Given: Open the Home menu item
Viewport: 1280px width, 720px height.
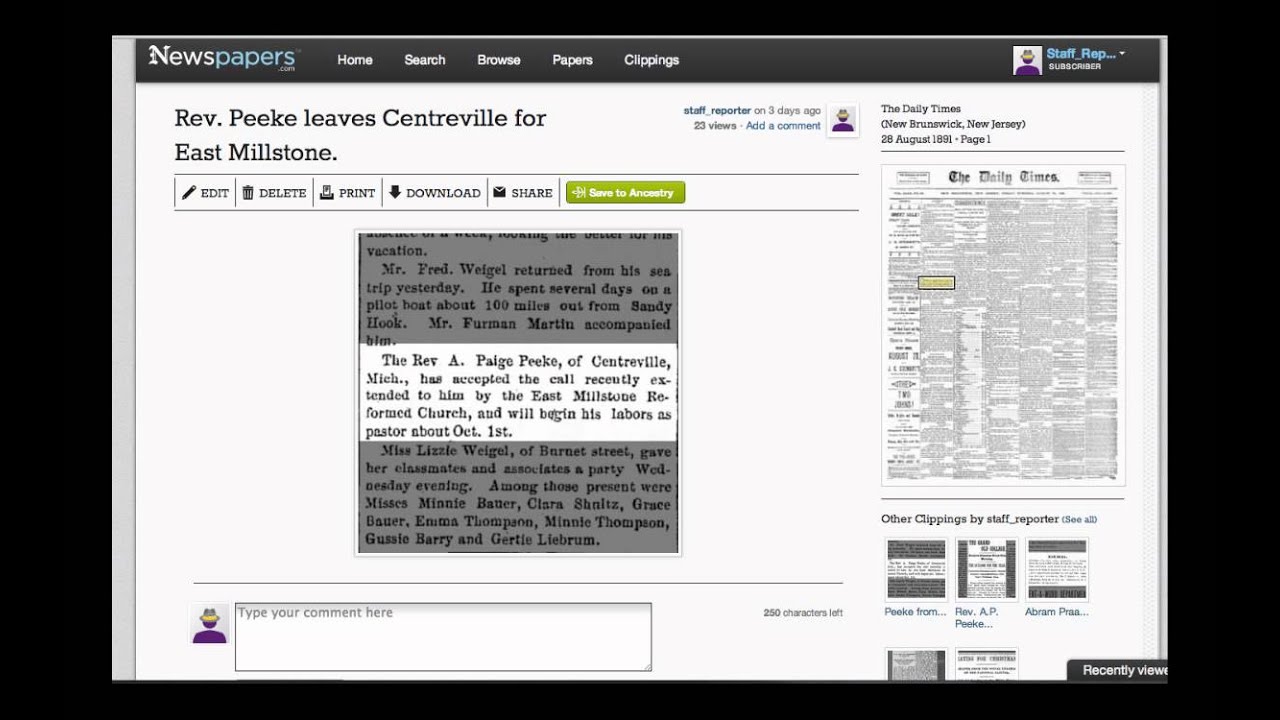Looking at the screenshot, I should (355, 60).
